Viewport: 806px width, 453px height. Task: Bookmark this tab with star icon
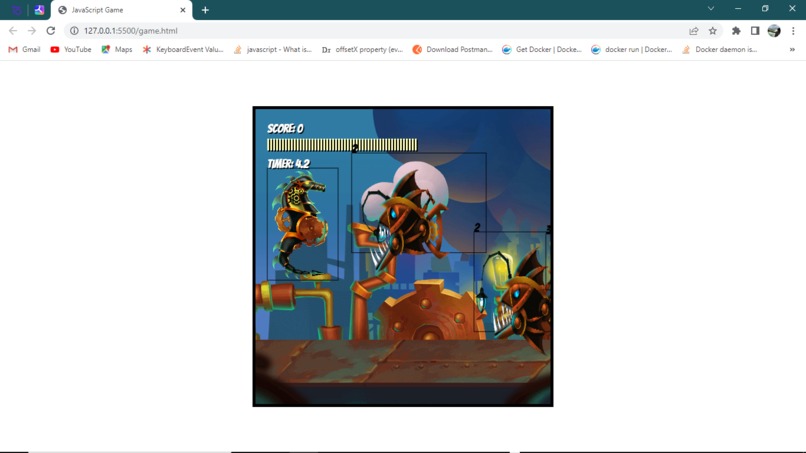click(712, 31)
